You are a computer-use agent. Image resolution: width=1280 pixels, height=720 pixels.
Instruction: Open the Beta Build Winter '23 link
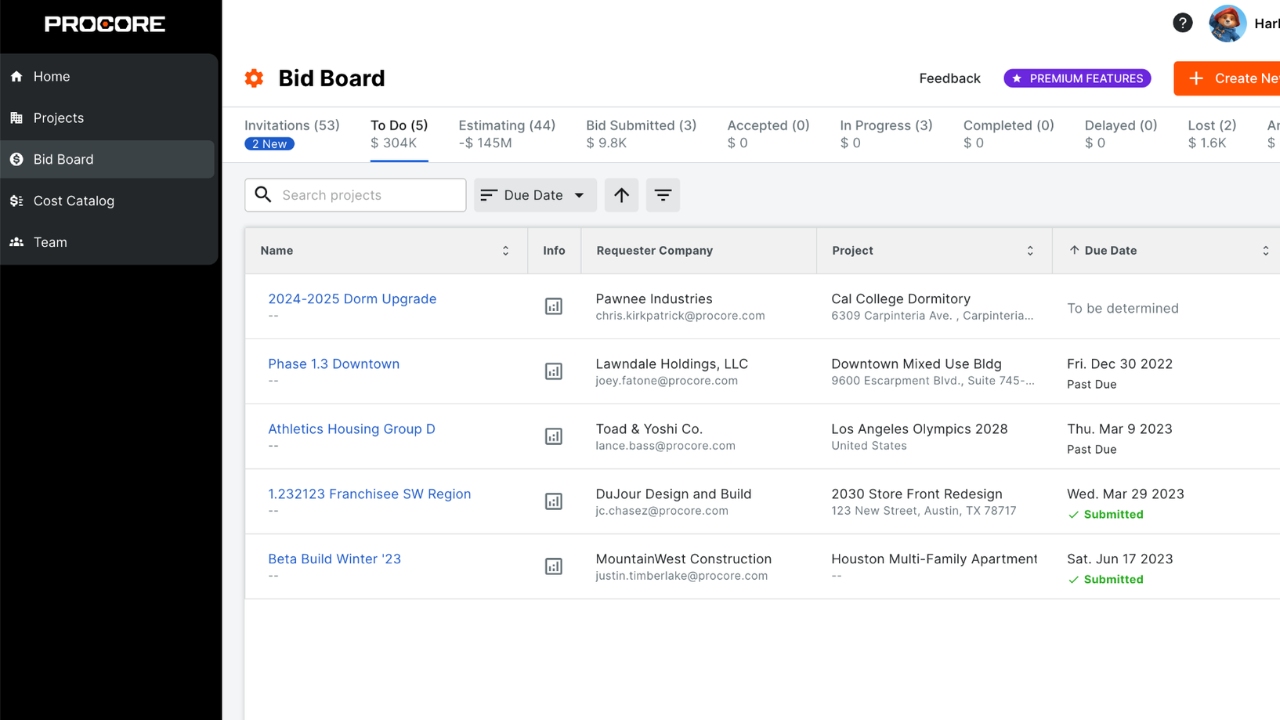(x=334, y=559)
